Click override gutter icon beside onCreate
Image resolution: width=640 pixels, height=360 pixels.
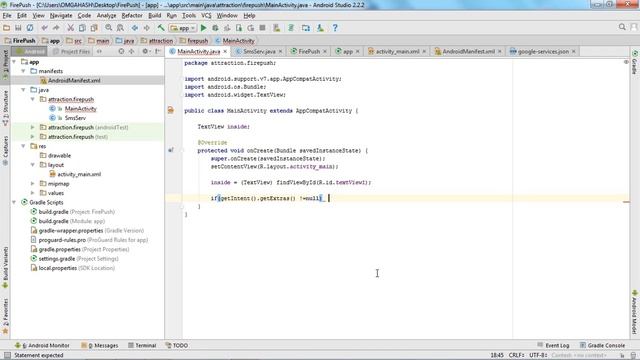[171, 150]
